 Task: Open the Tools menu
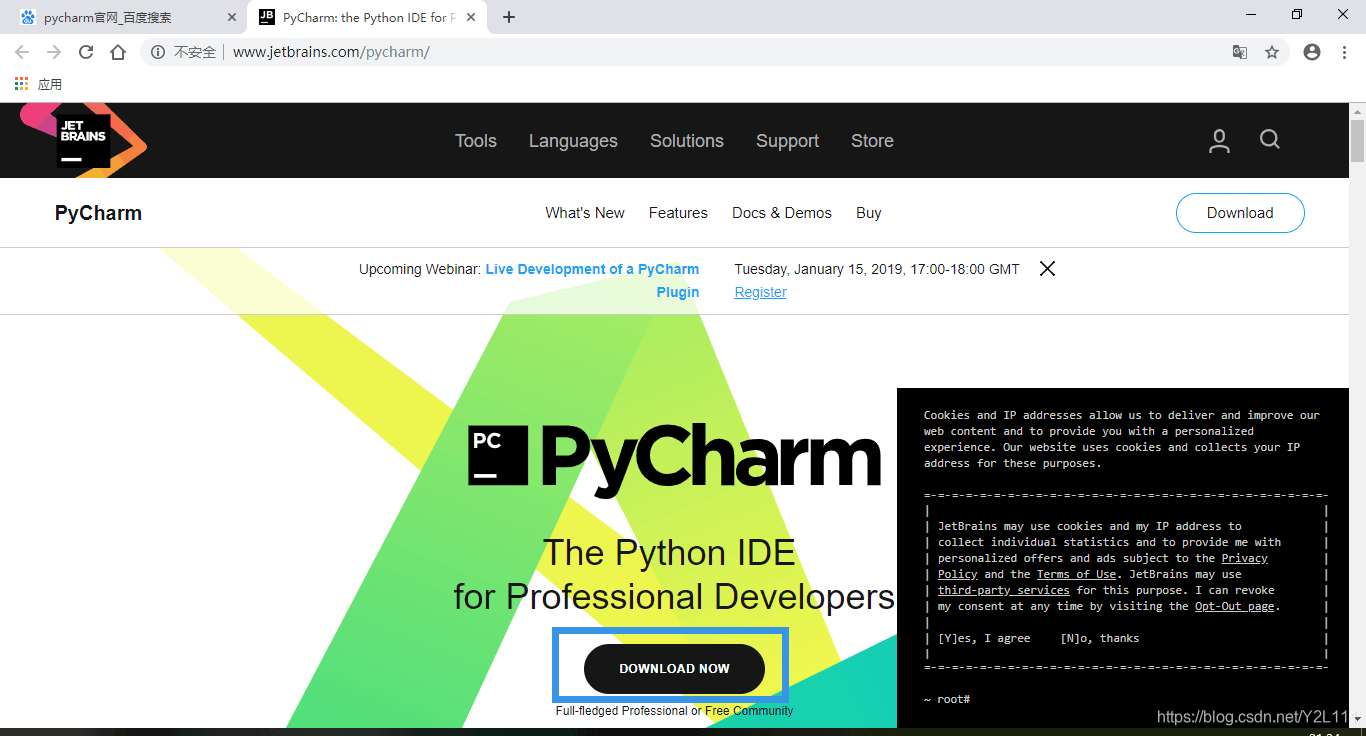click(x=476, y=141)
